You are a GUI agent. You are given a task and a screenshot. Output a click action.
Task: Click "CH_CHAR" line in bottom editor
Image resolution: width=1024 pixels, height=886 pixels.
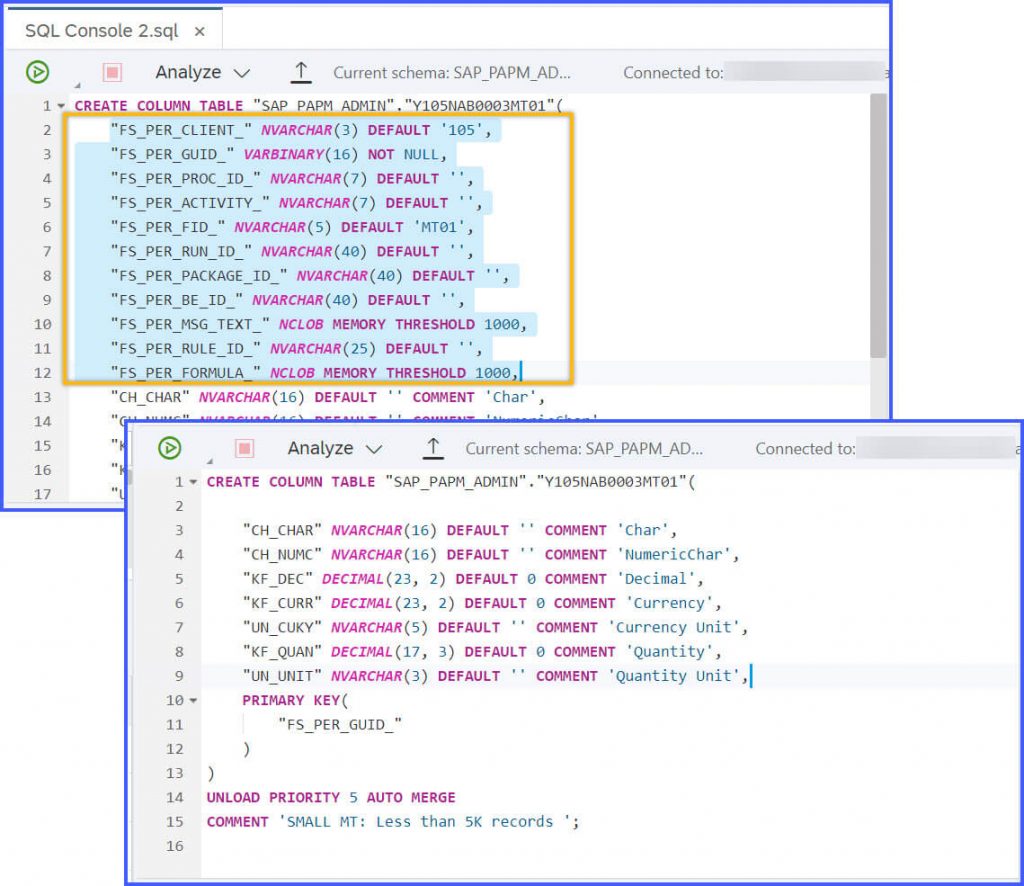coord(460,530)
